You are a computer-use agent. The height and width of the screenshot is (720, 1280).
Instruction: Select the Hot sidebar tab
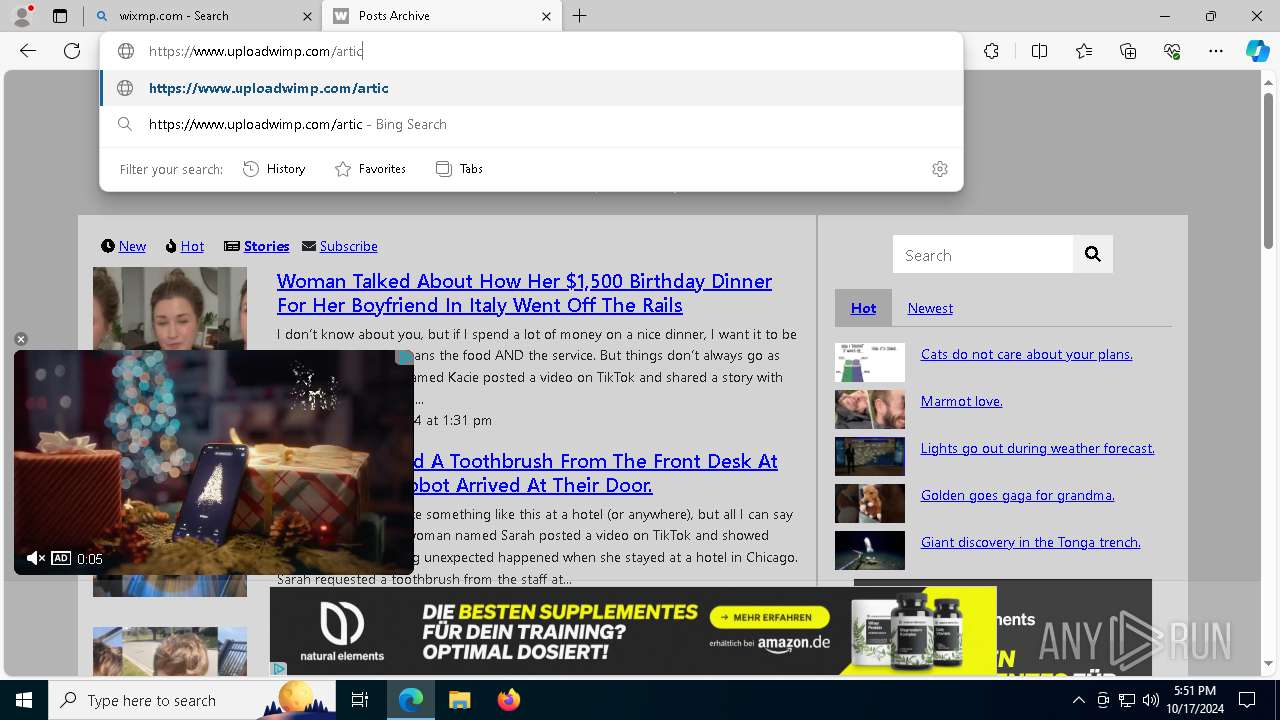click(863, 308)
